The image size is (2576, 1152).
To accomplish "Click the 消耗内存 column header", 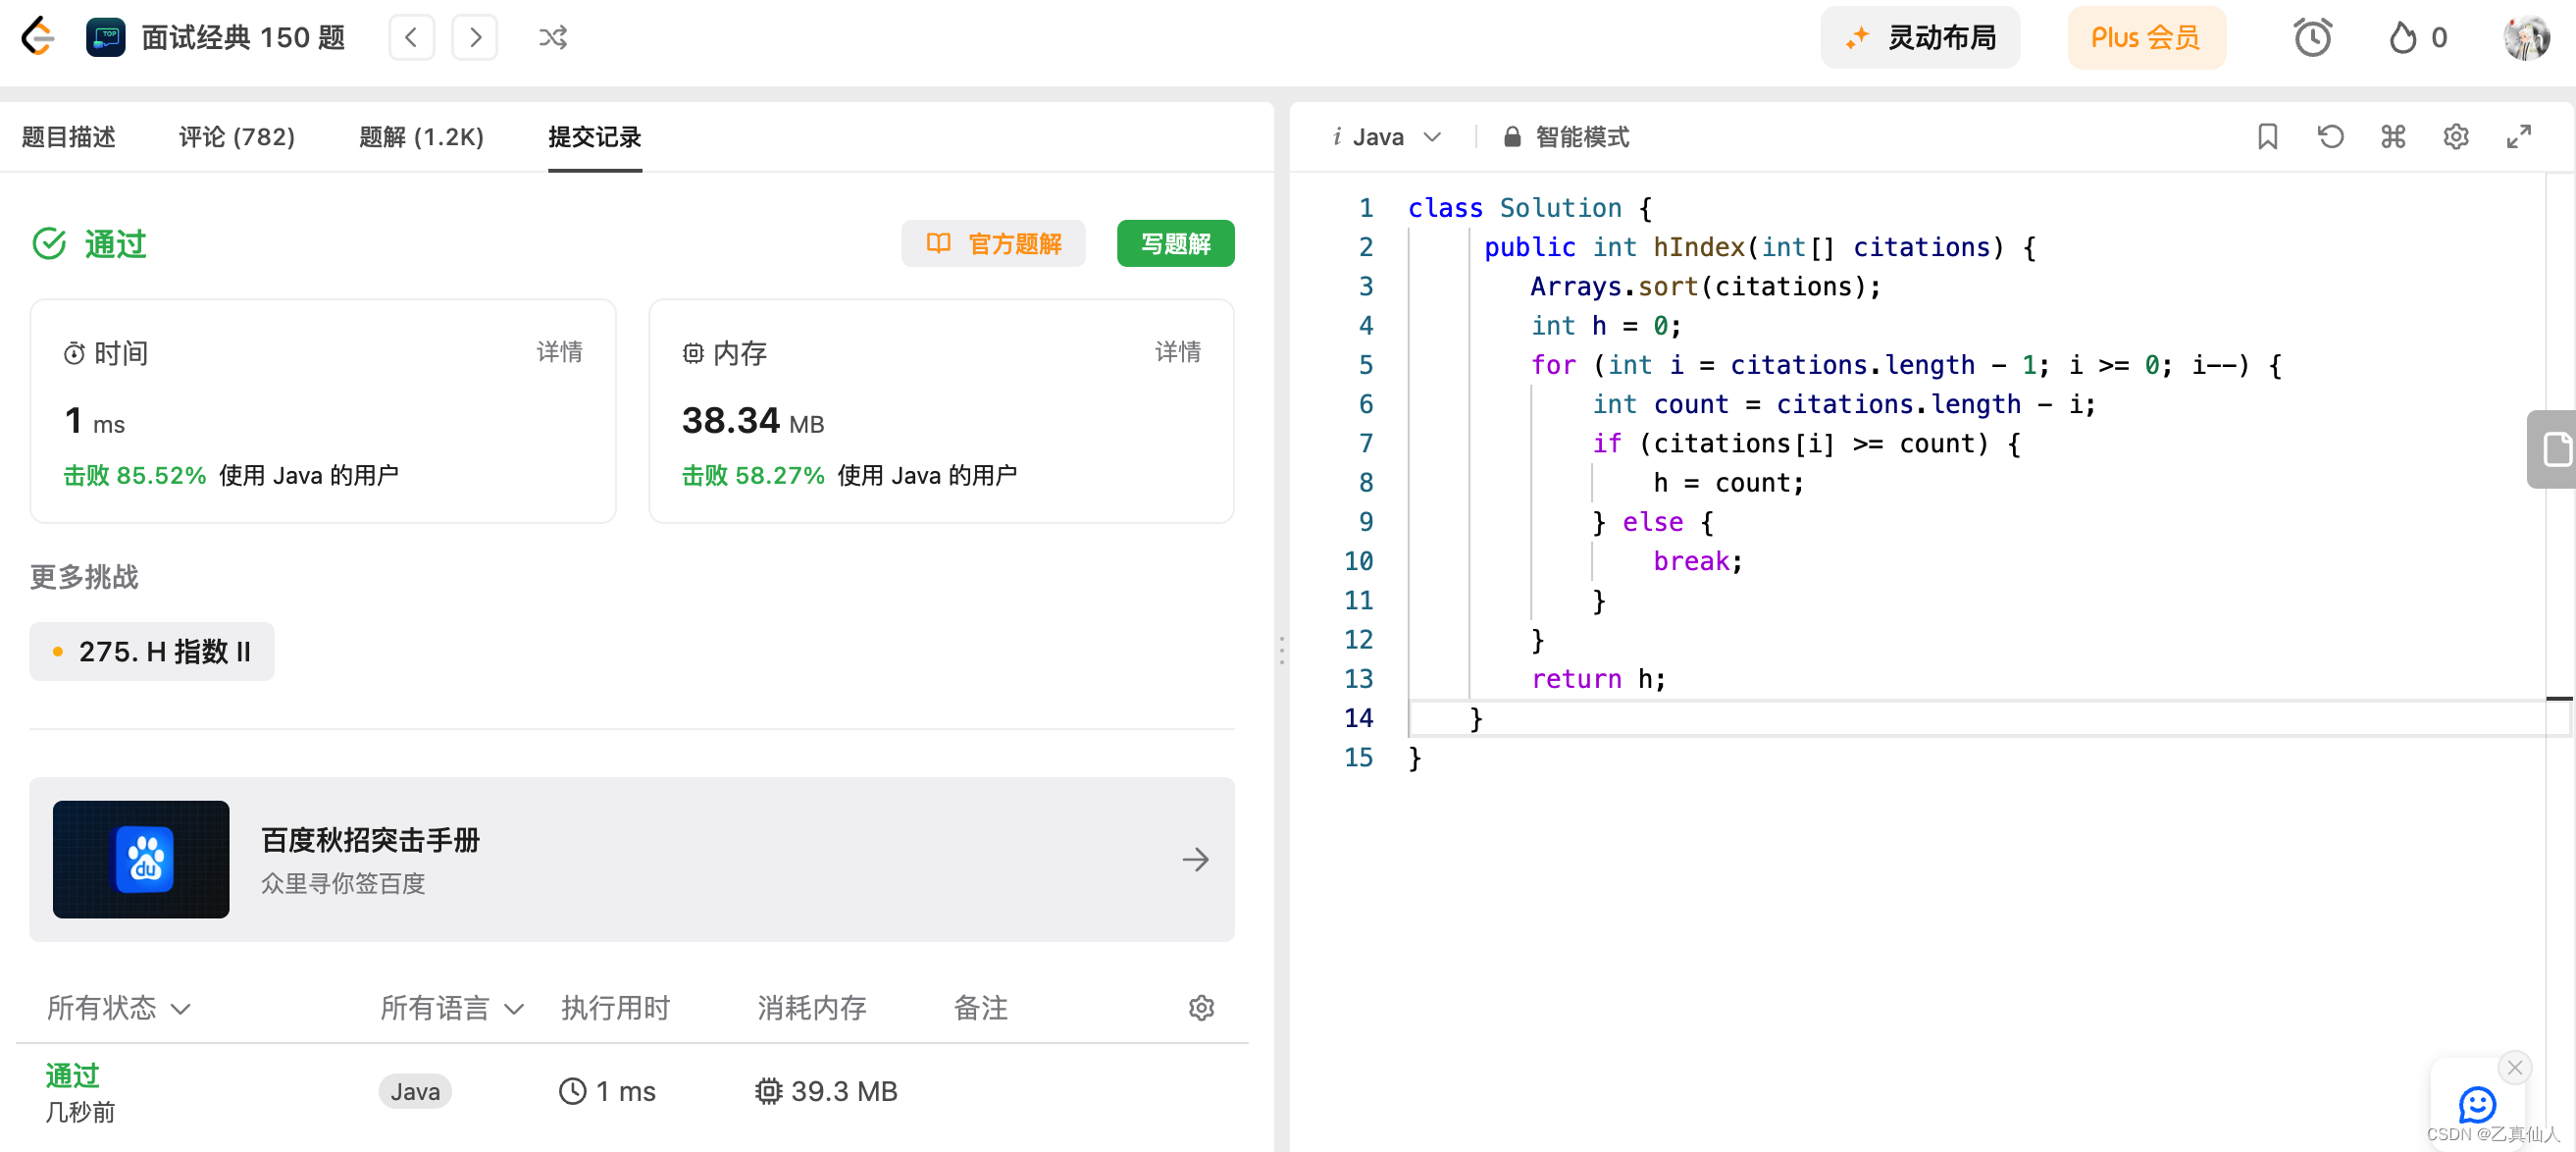I will click(811, 1008).
